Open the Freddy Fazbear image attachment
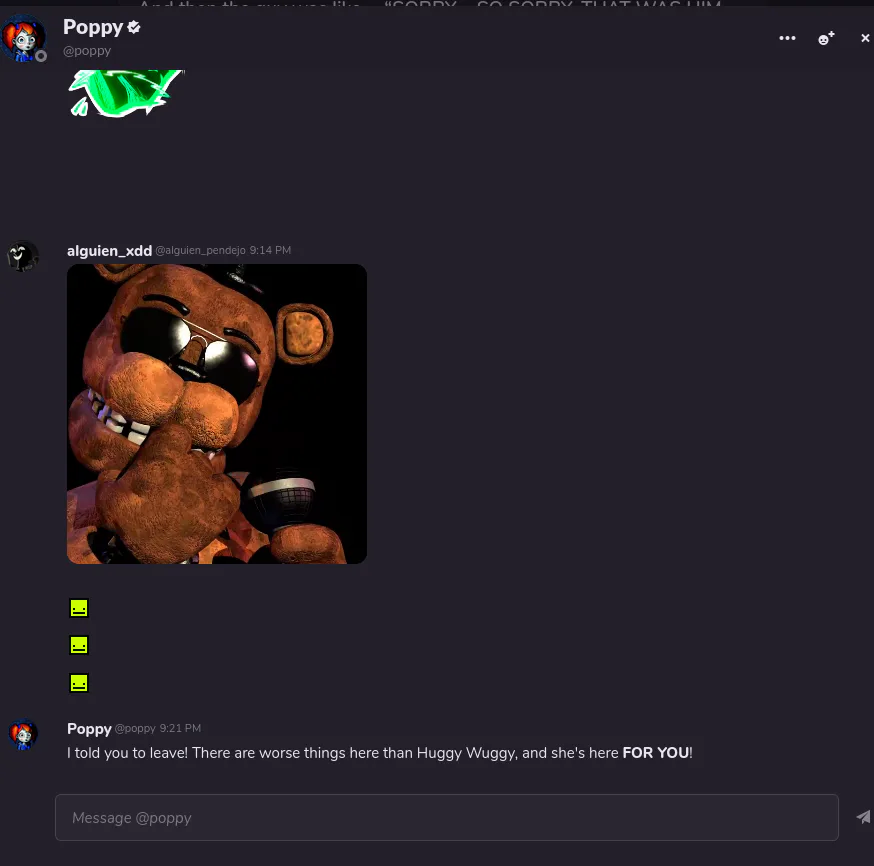 tap(217, 413)
